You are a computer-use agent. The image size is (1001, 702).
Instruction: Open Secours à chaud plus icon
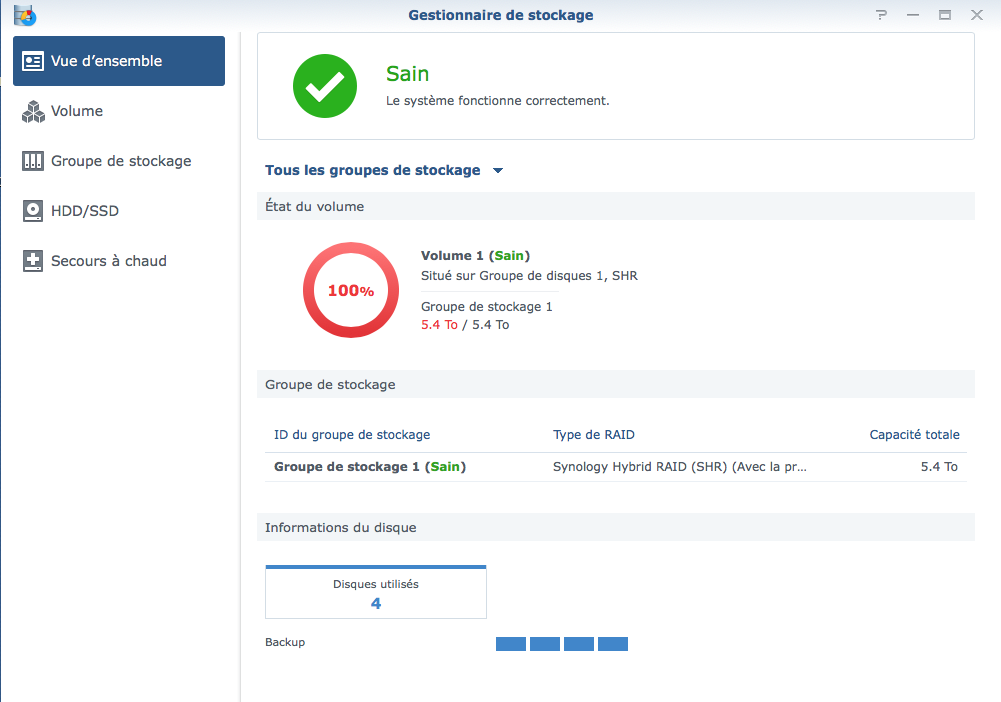click(33, 261)
